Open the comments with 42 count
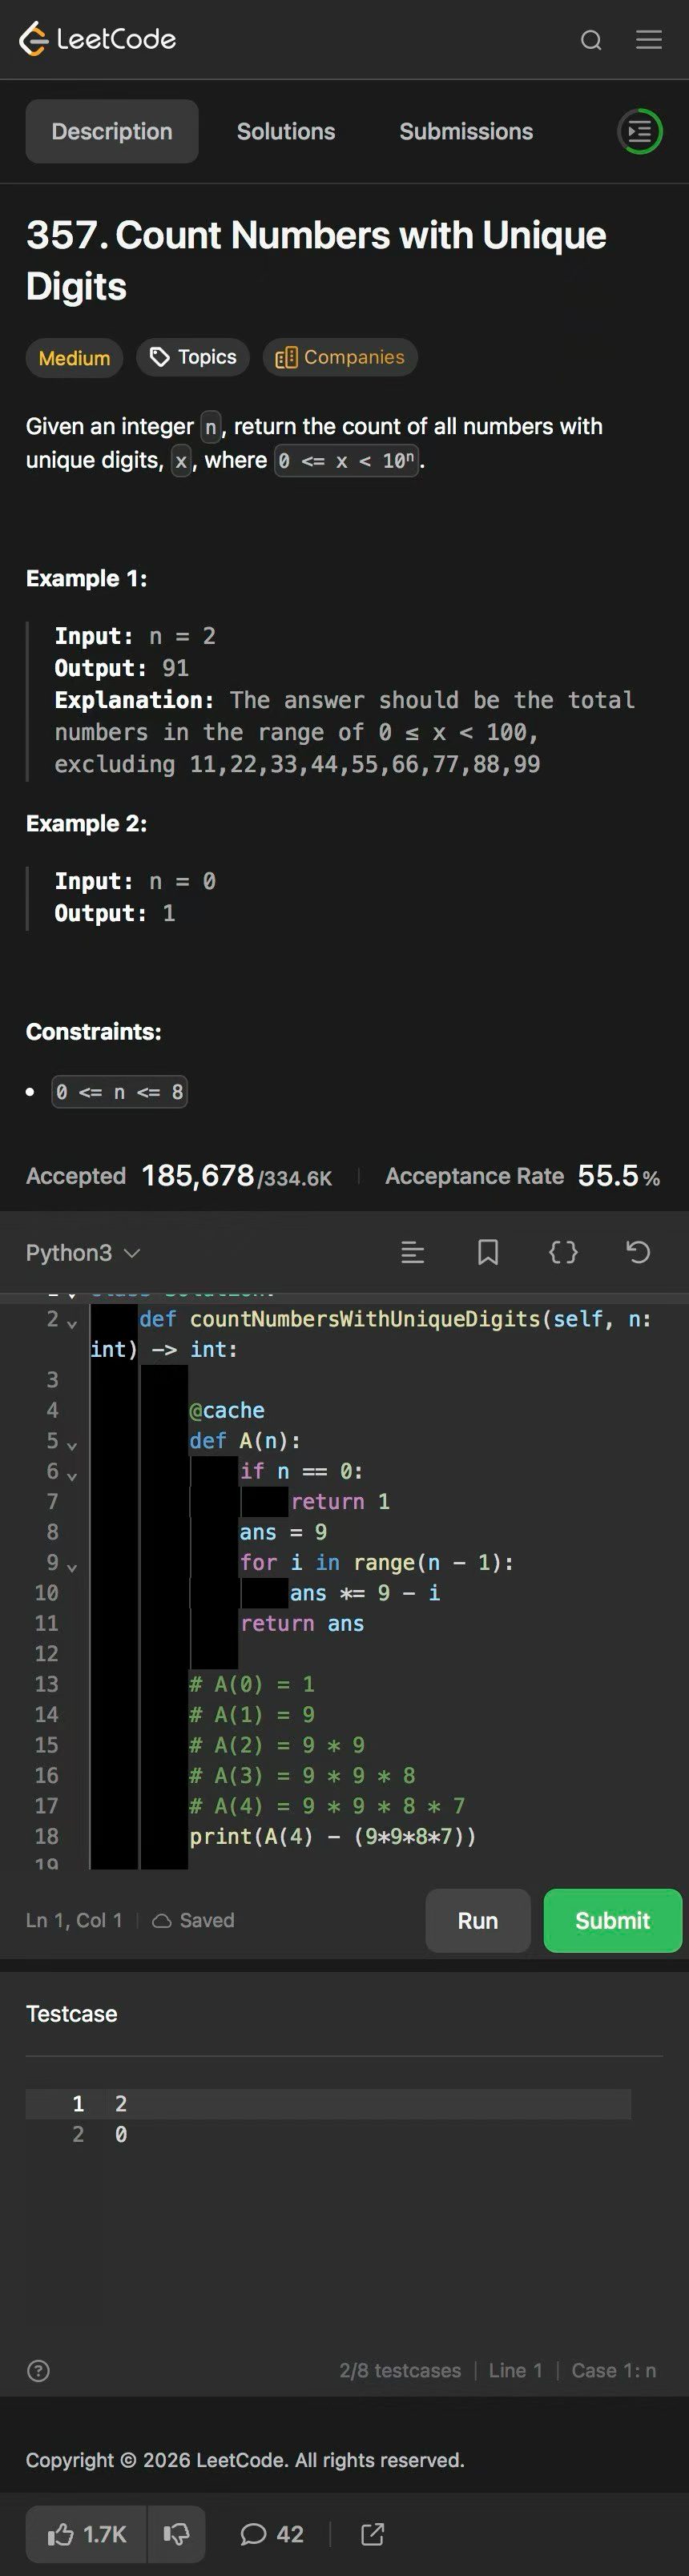The image size is (689, 2576). (272, 2533)
